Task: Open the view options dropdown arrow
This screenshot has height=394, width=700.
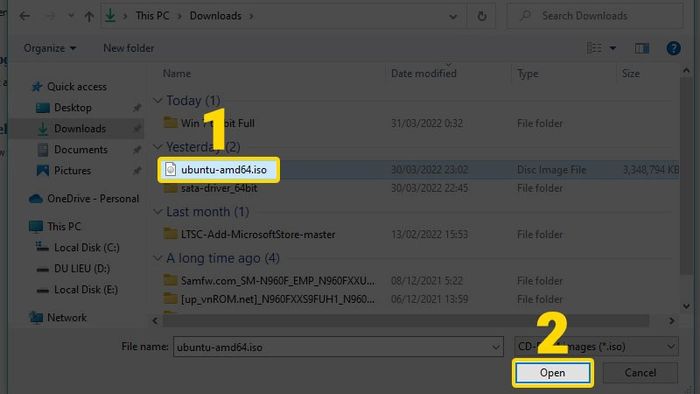Action: coord(612,48)
